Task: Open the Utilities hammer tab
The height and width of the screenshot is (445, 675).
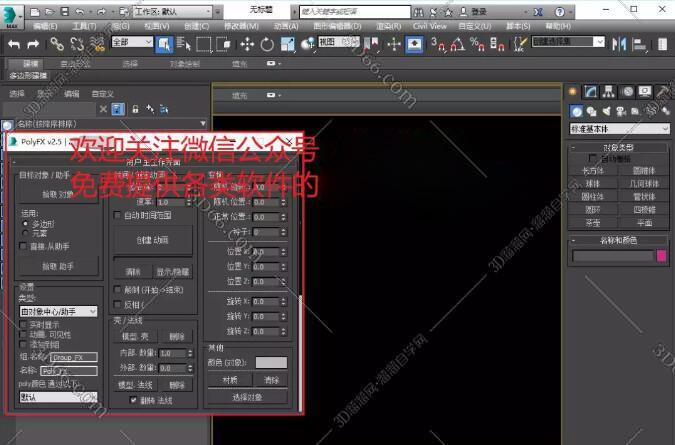Action: tap(662, 91)
